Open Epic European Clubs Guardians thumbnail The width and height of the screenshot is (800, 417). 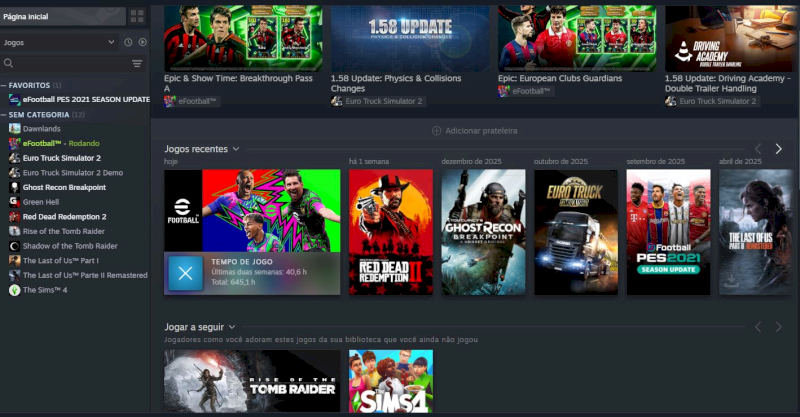pyautogui.click(x=577, y=38)
